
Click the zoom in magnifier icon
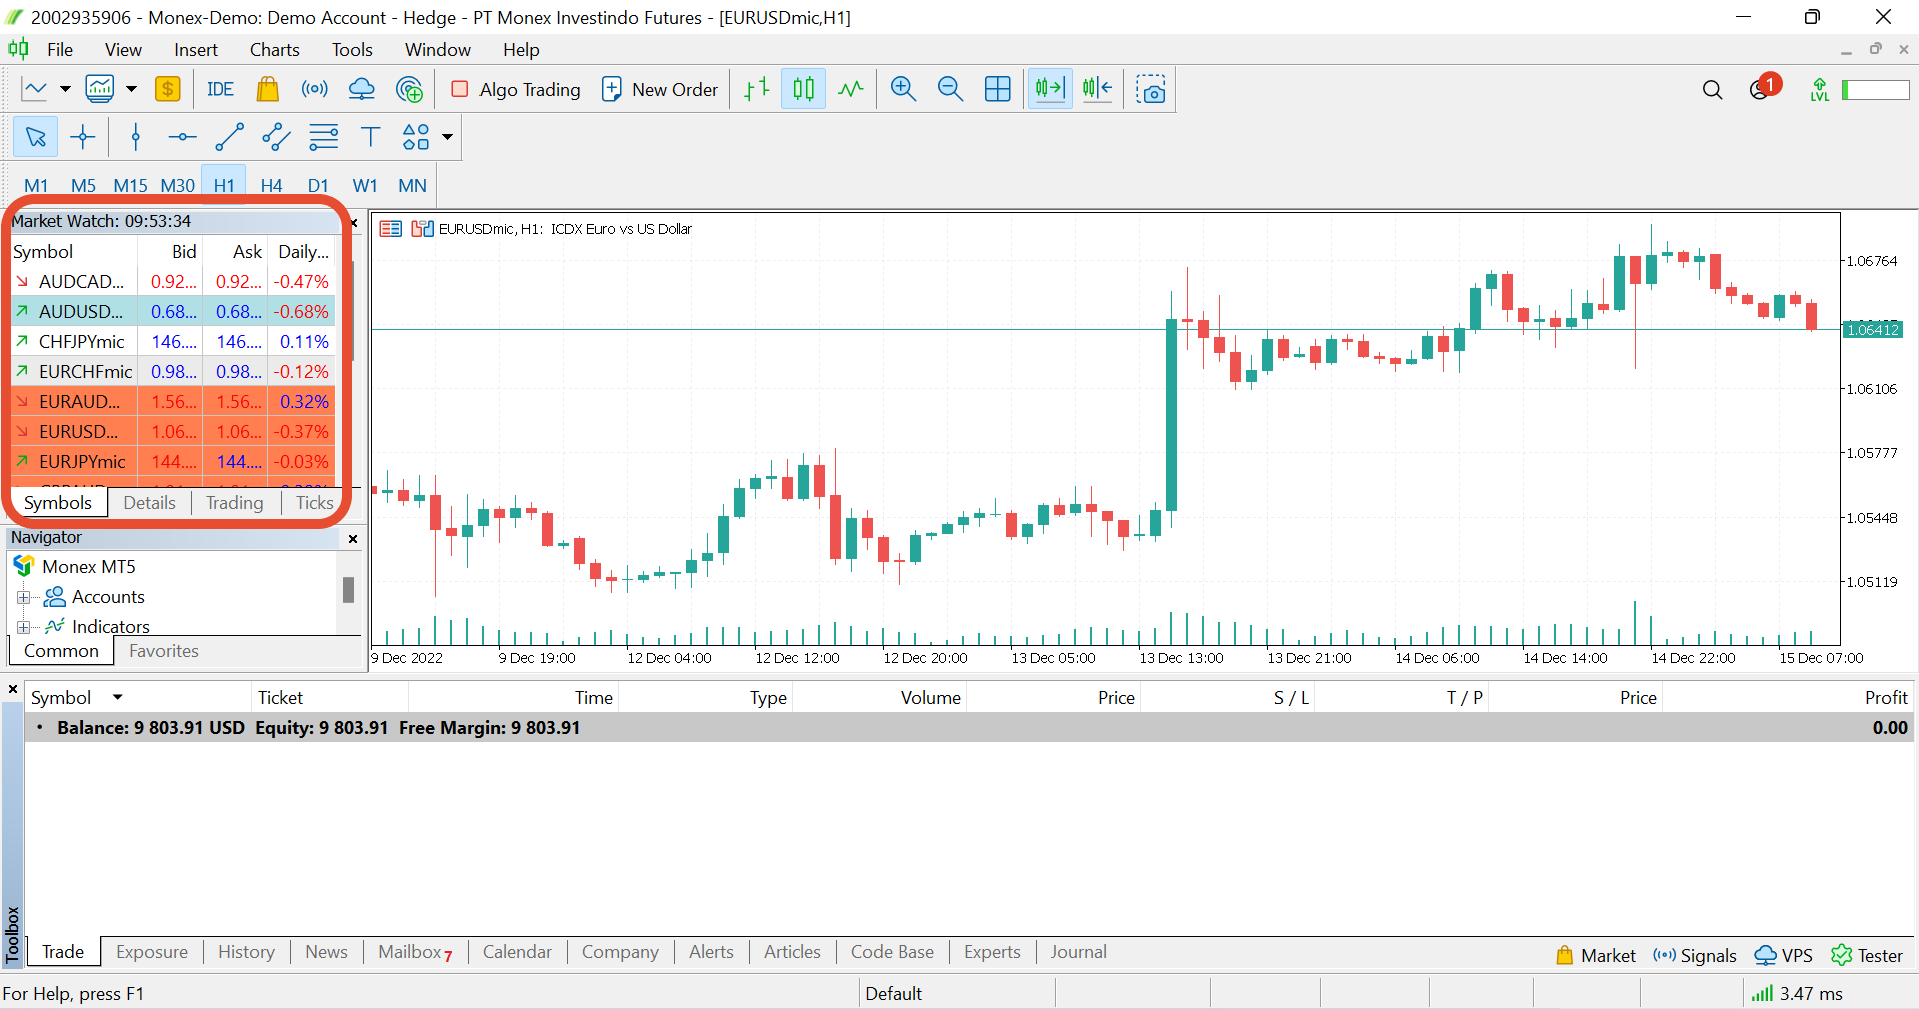(x=903, y=89)
